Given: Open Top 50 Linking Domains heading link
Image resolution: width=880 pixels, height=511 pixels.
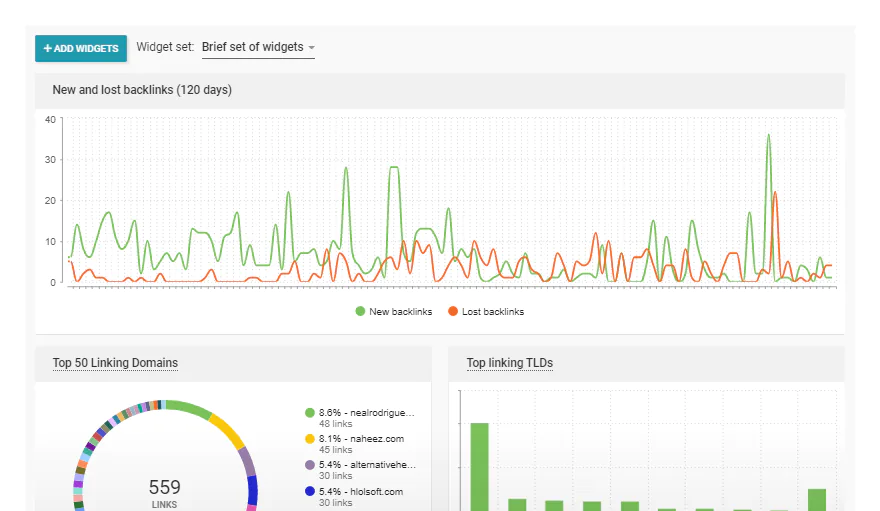Looking at the screenshot, I should (x=115, y=363).
